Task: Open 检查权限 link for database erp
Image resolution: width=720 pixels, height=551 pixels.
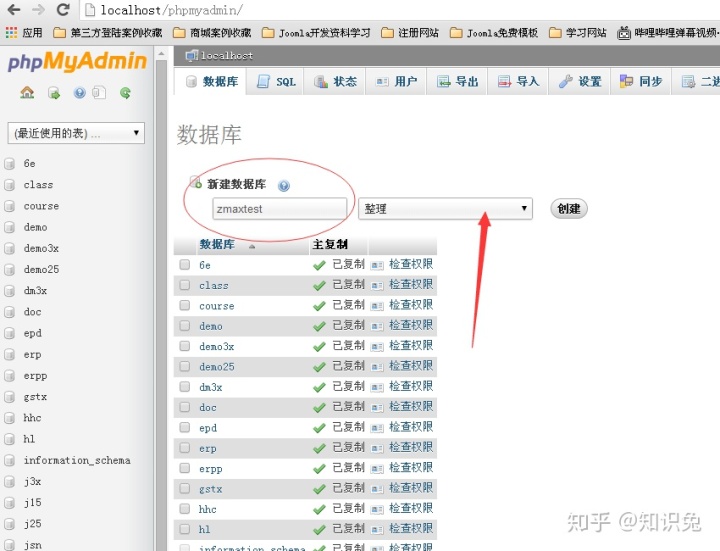Action: click(411, 447)
